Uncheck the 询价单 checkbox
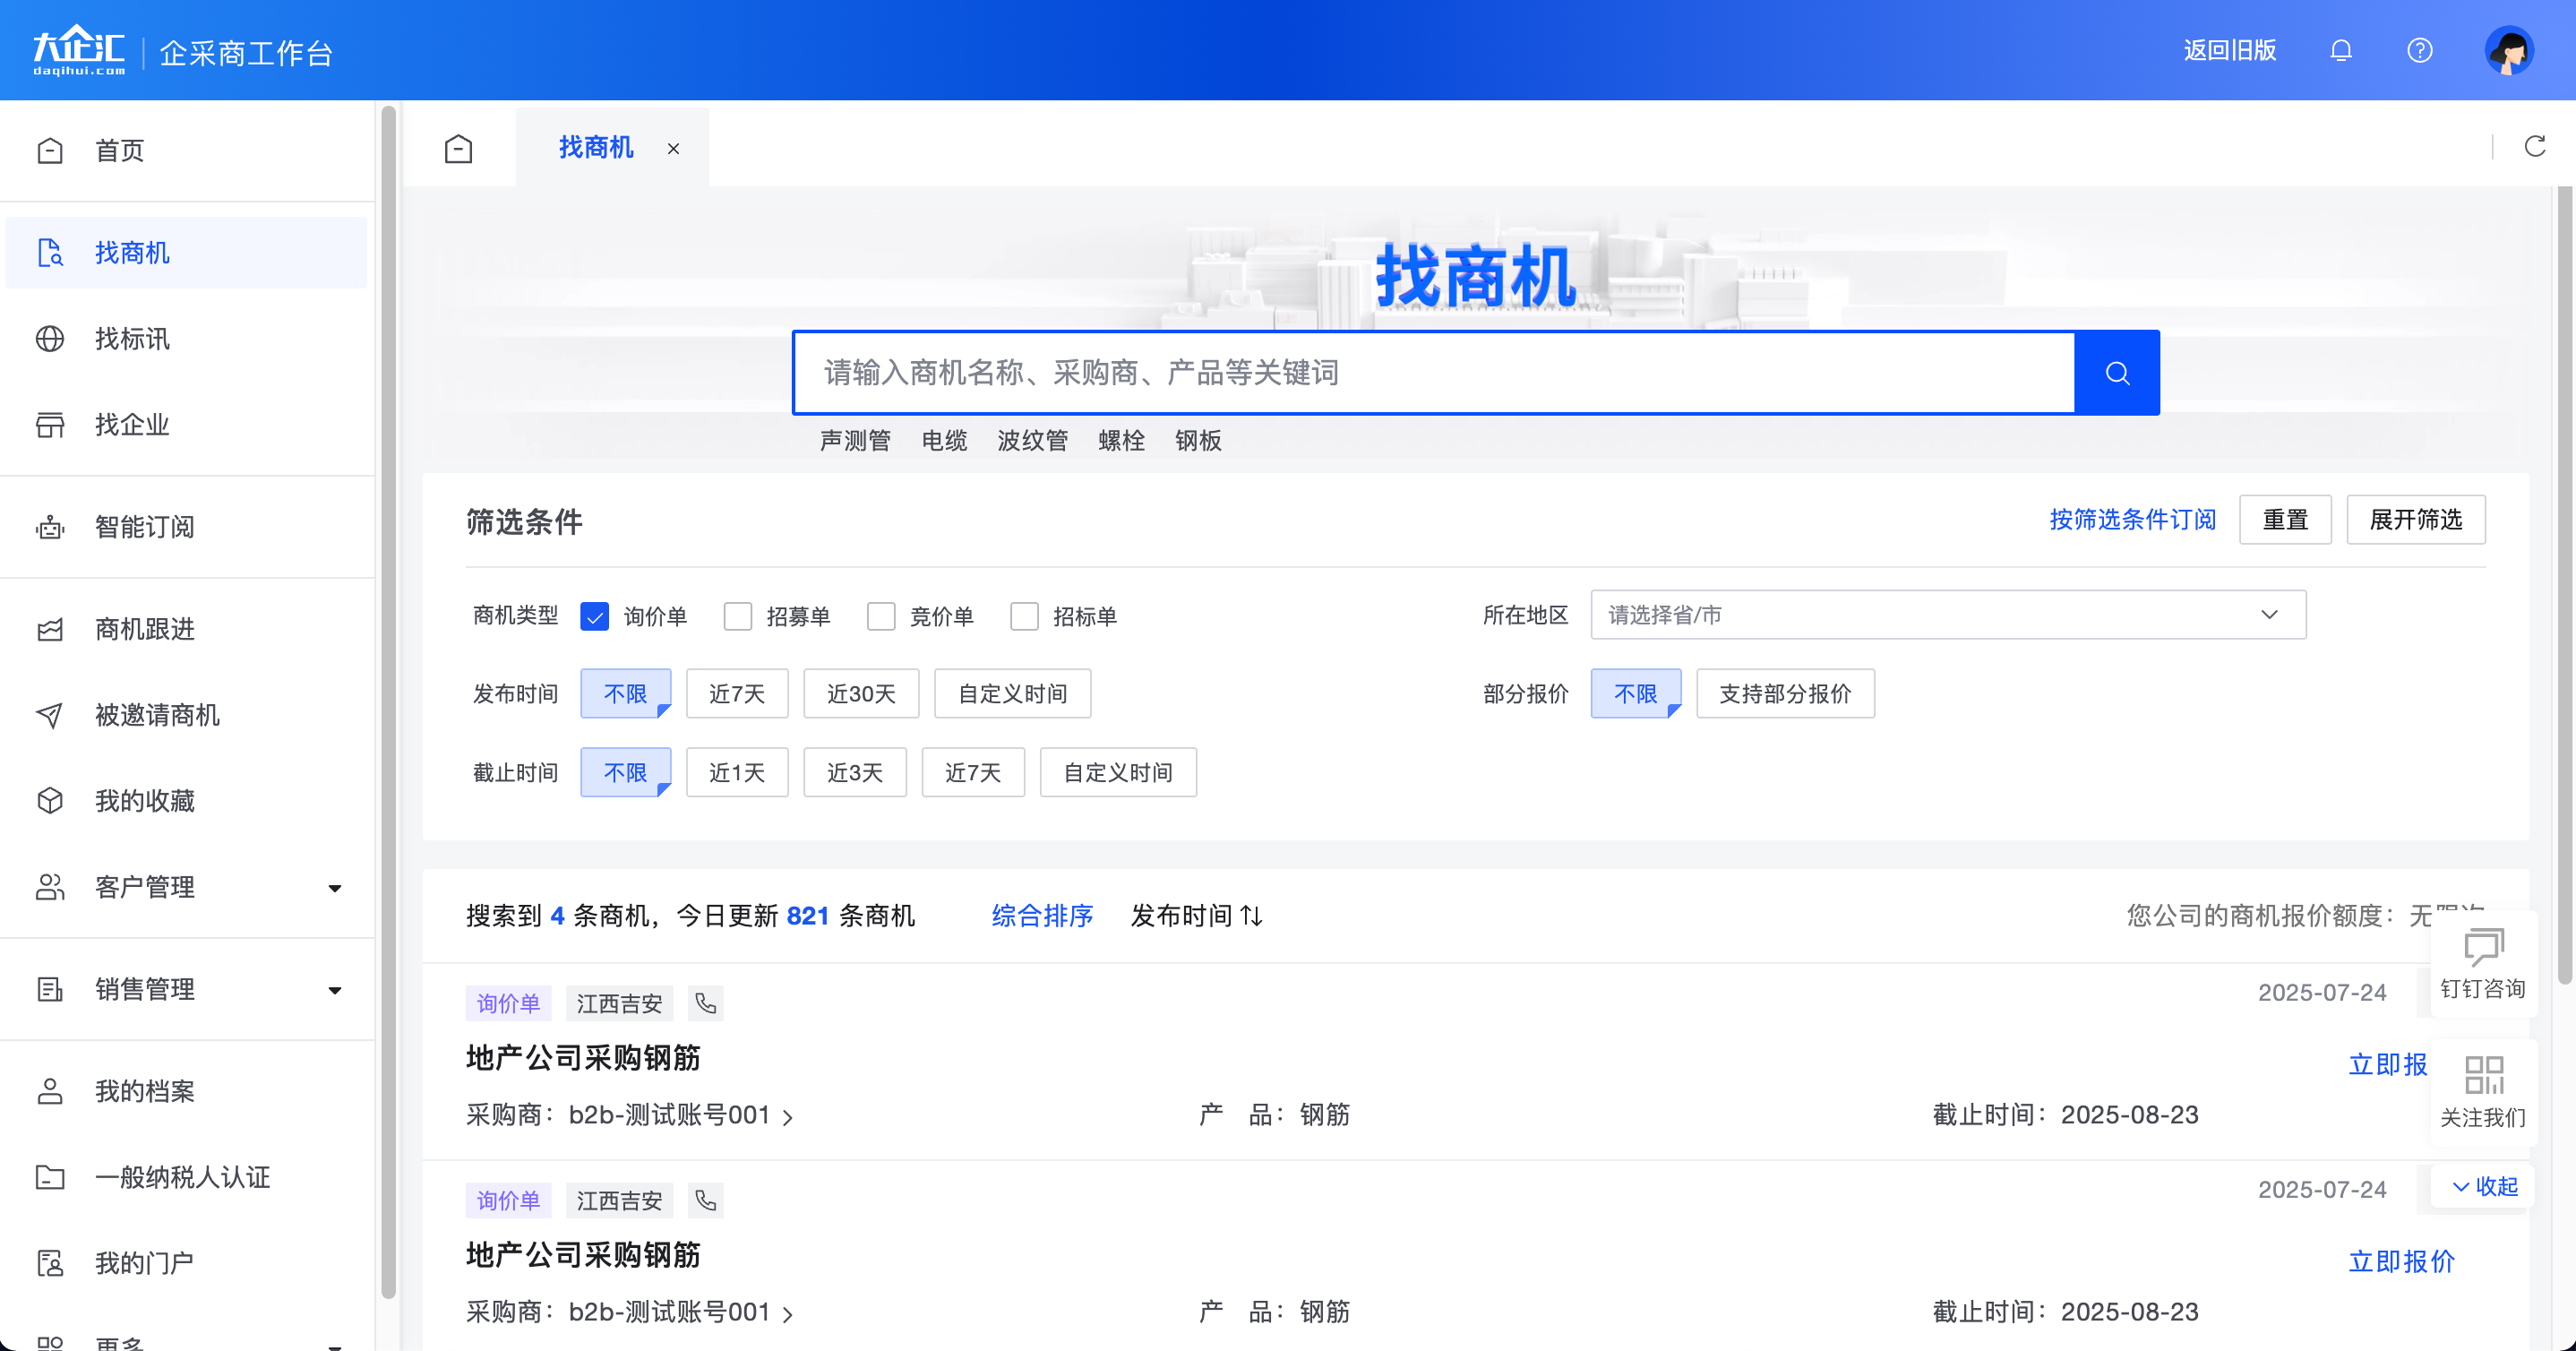 point(595,616)
